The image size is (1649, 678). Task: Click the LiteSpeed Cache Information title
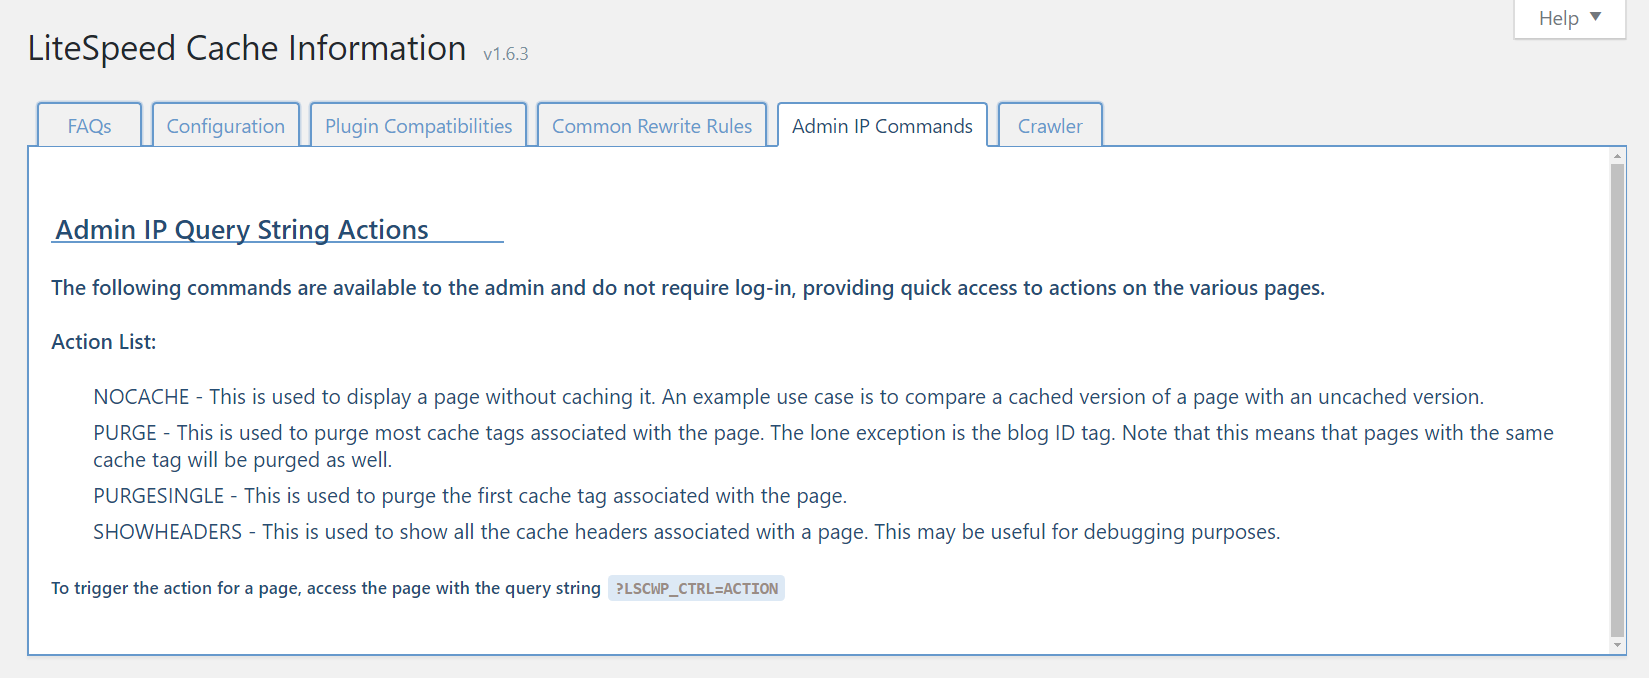[247, 48]
